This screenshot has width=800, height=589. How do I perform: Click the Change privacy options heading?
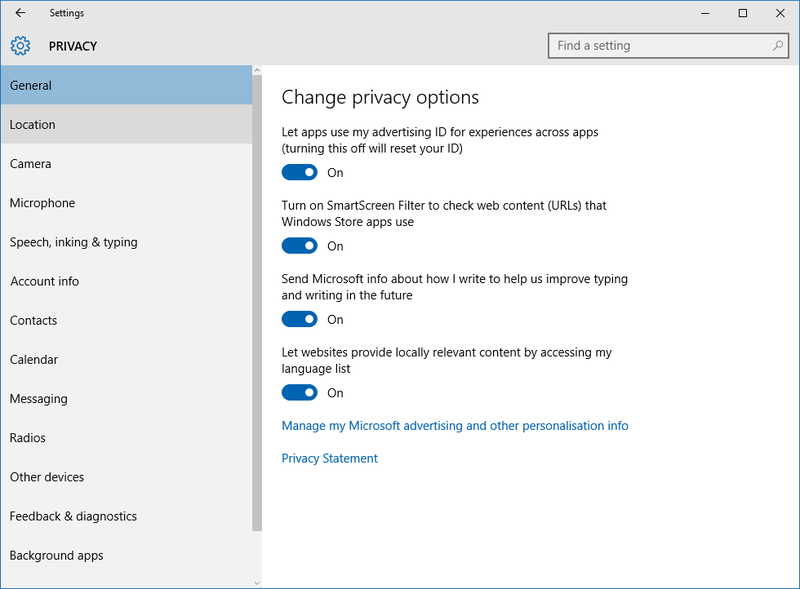(x=380, y=97)
